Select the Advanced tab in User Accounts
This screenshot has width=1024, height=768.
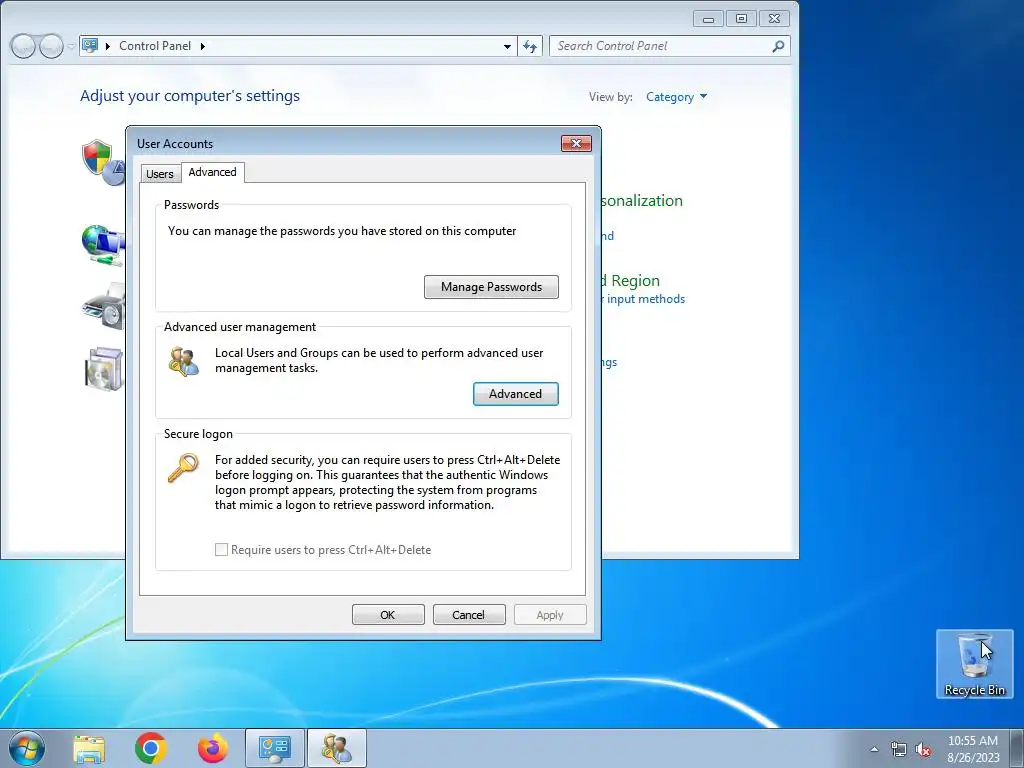coord(212,172)
